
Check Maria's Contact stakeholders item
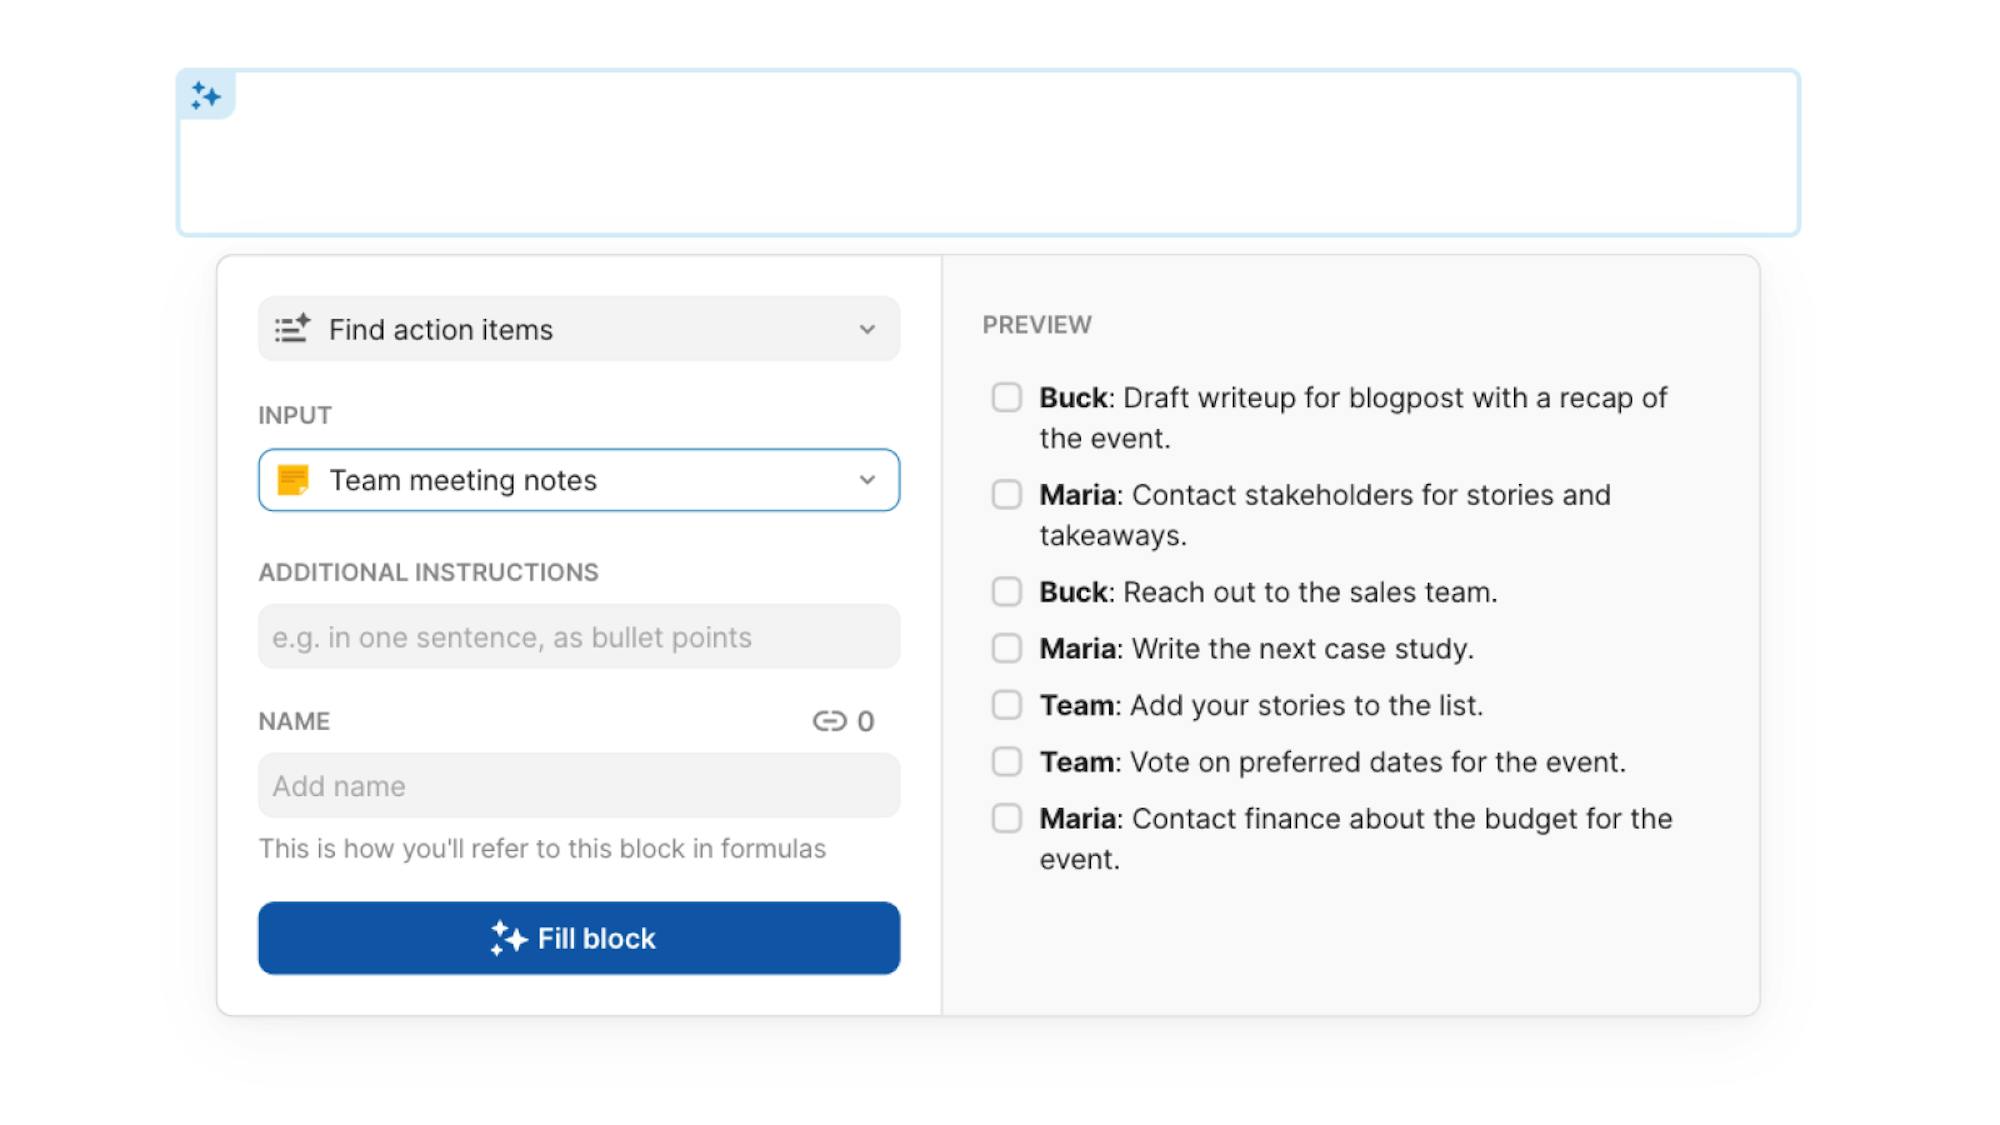point(1006,494)
